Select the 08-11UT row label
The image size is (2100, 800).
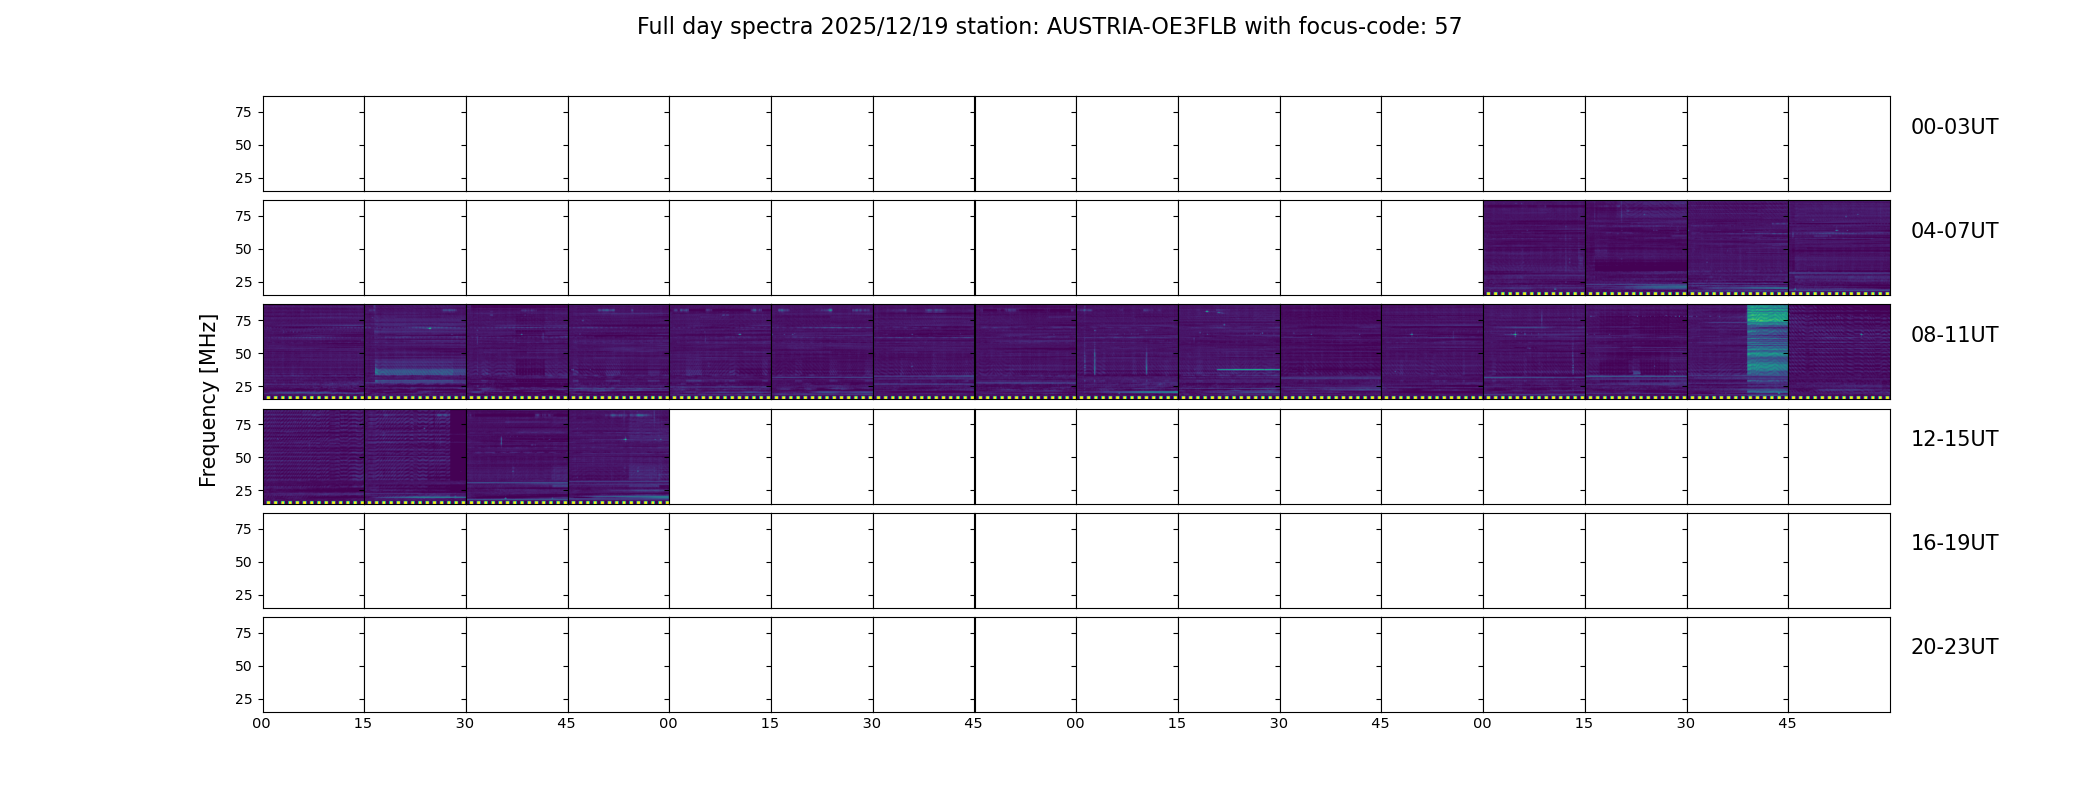(1954, 335)
